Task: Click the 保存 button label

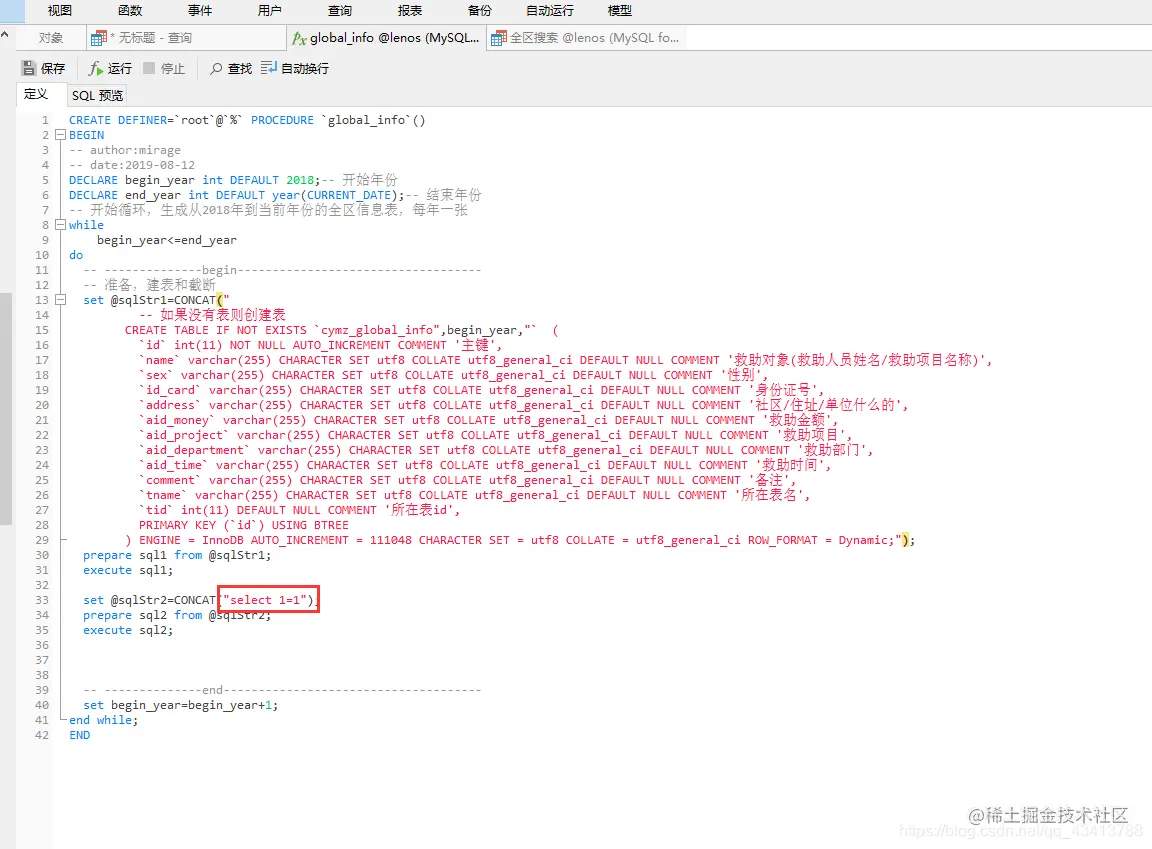Action: 53,68
